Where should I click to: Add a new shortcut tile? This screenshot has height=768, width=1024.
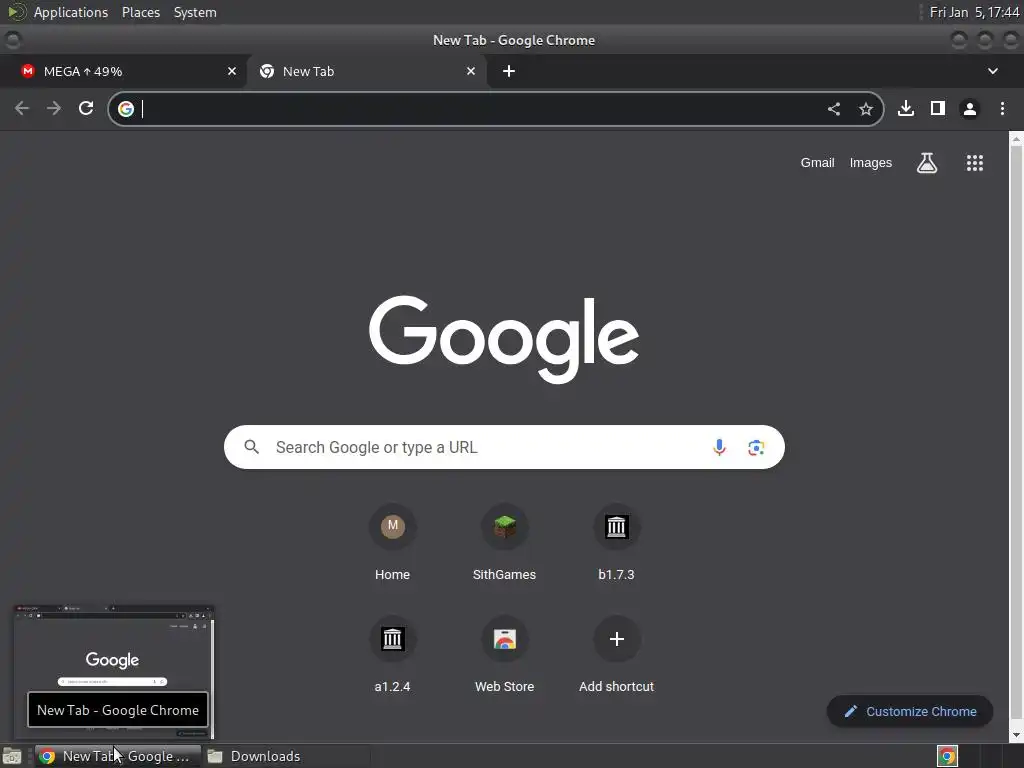click(x=616, y=655)
